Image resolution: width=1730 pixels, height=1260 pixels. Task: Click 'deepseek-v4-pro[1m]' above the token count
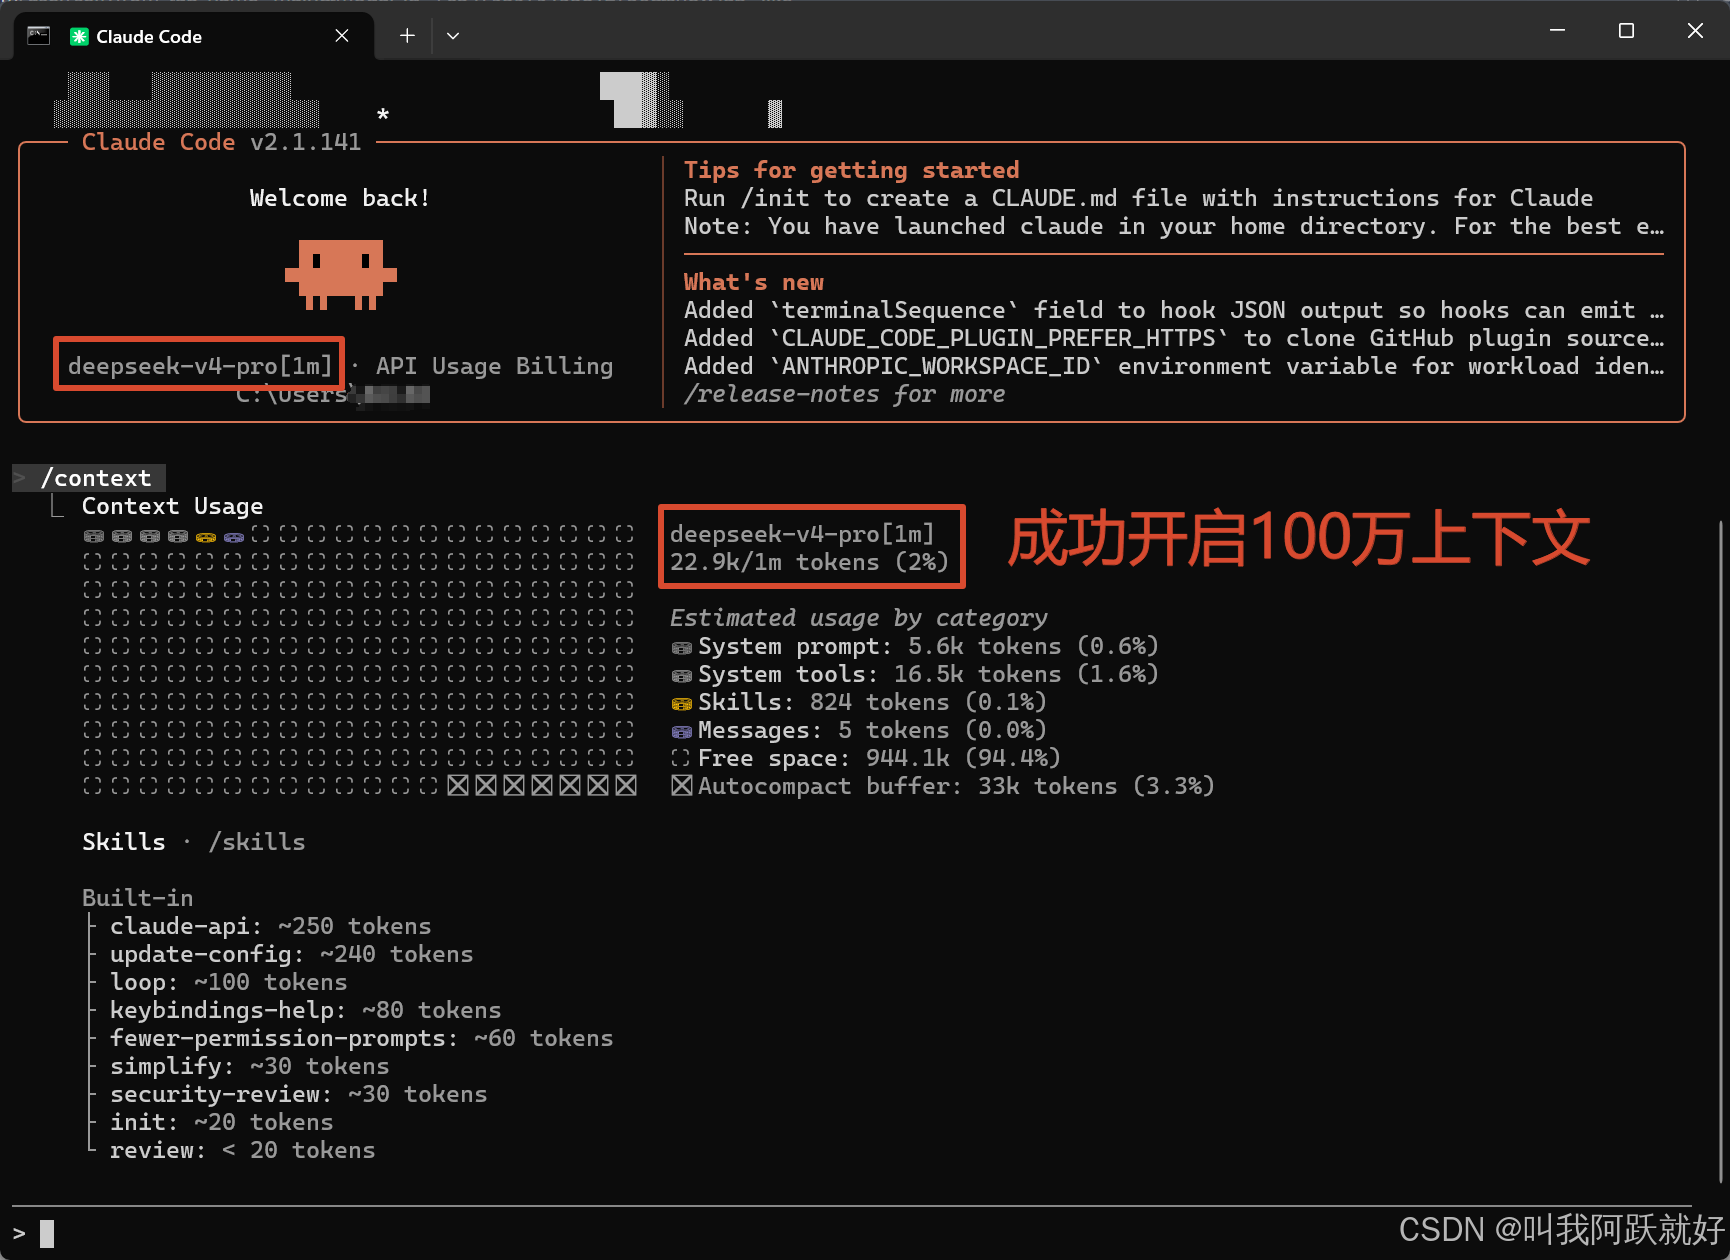pos(802,534)
